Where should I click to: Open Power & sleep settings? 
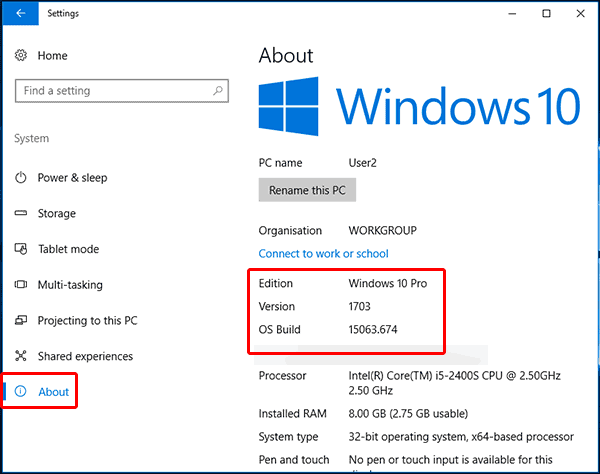click(x=72, y=178)
